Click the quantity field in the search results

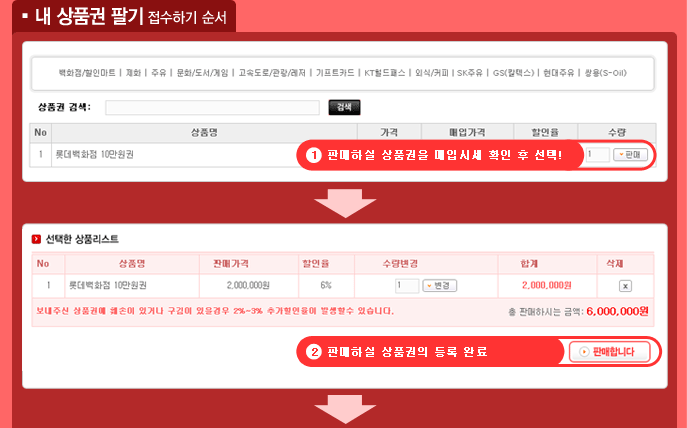598,155
